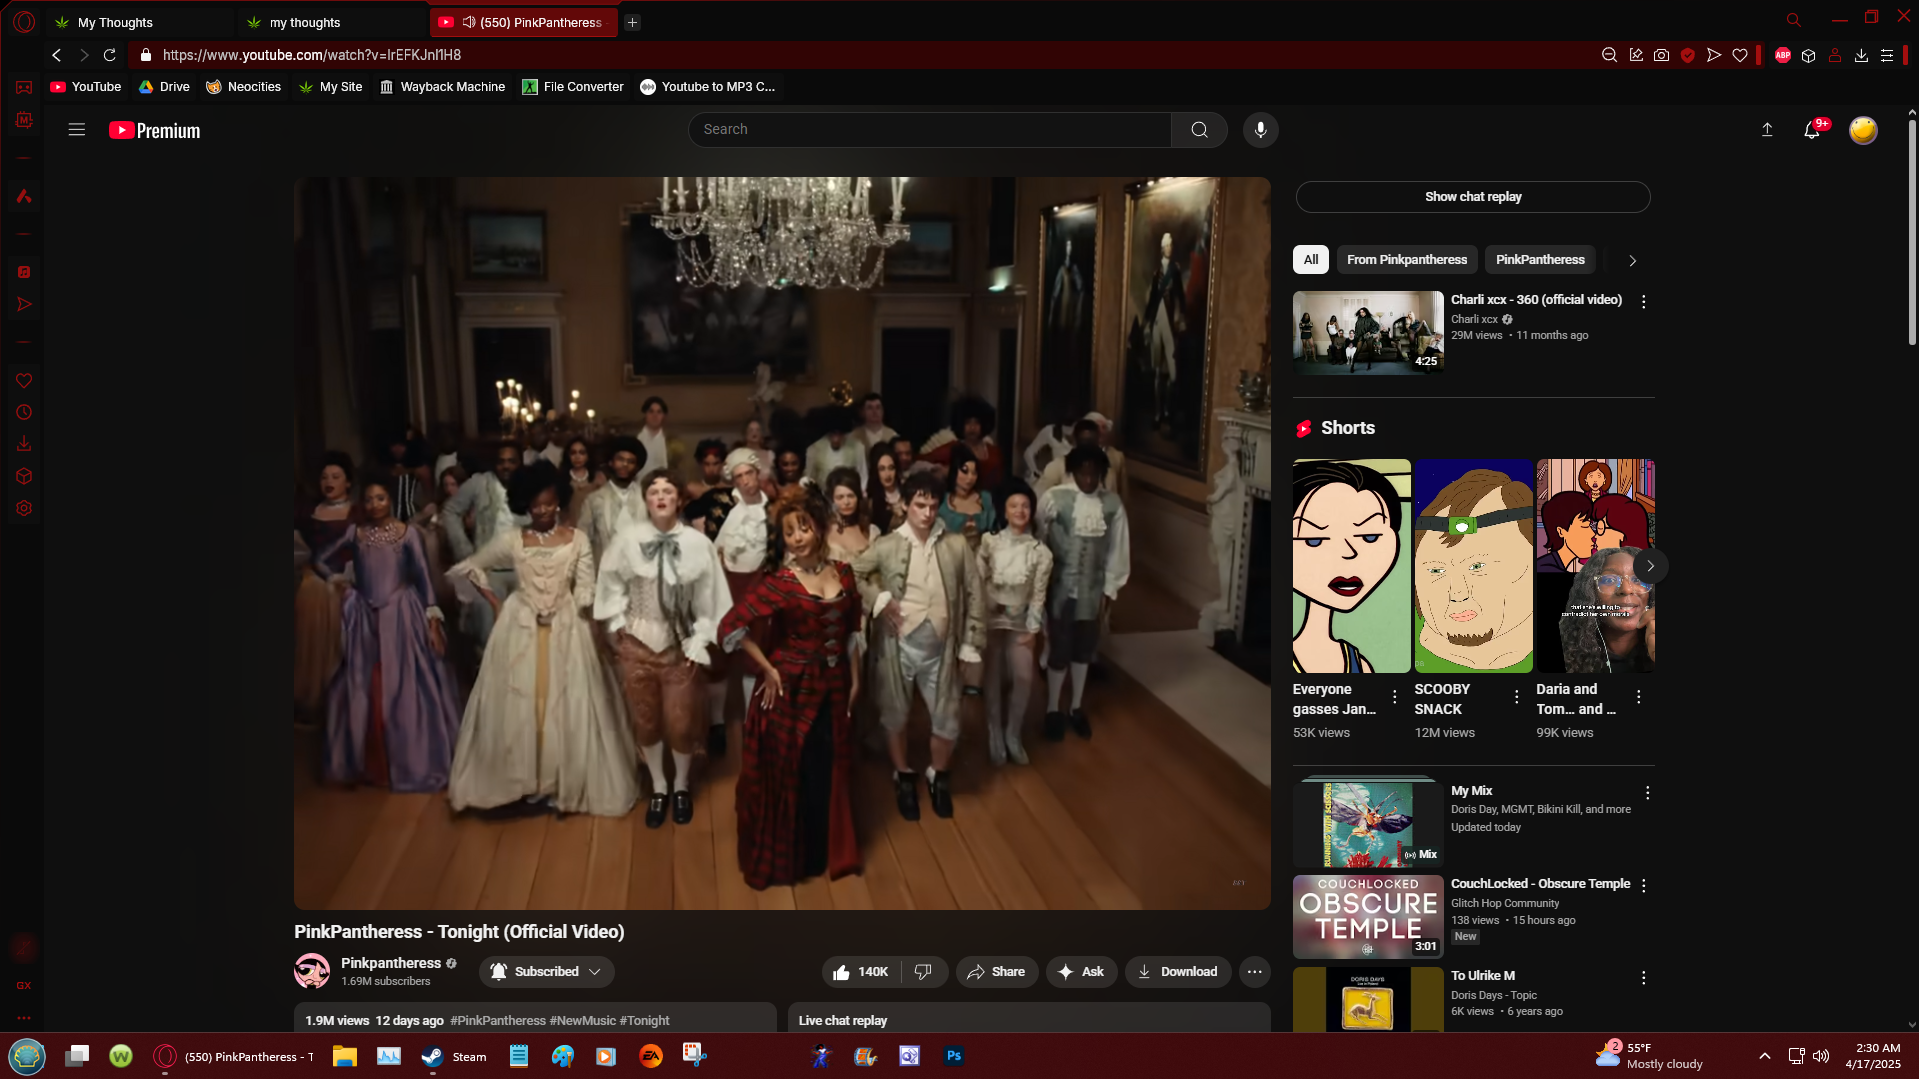Click inside the YouTube search field
The image size is (1919, 1079).
click(x=930, y=130)
